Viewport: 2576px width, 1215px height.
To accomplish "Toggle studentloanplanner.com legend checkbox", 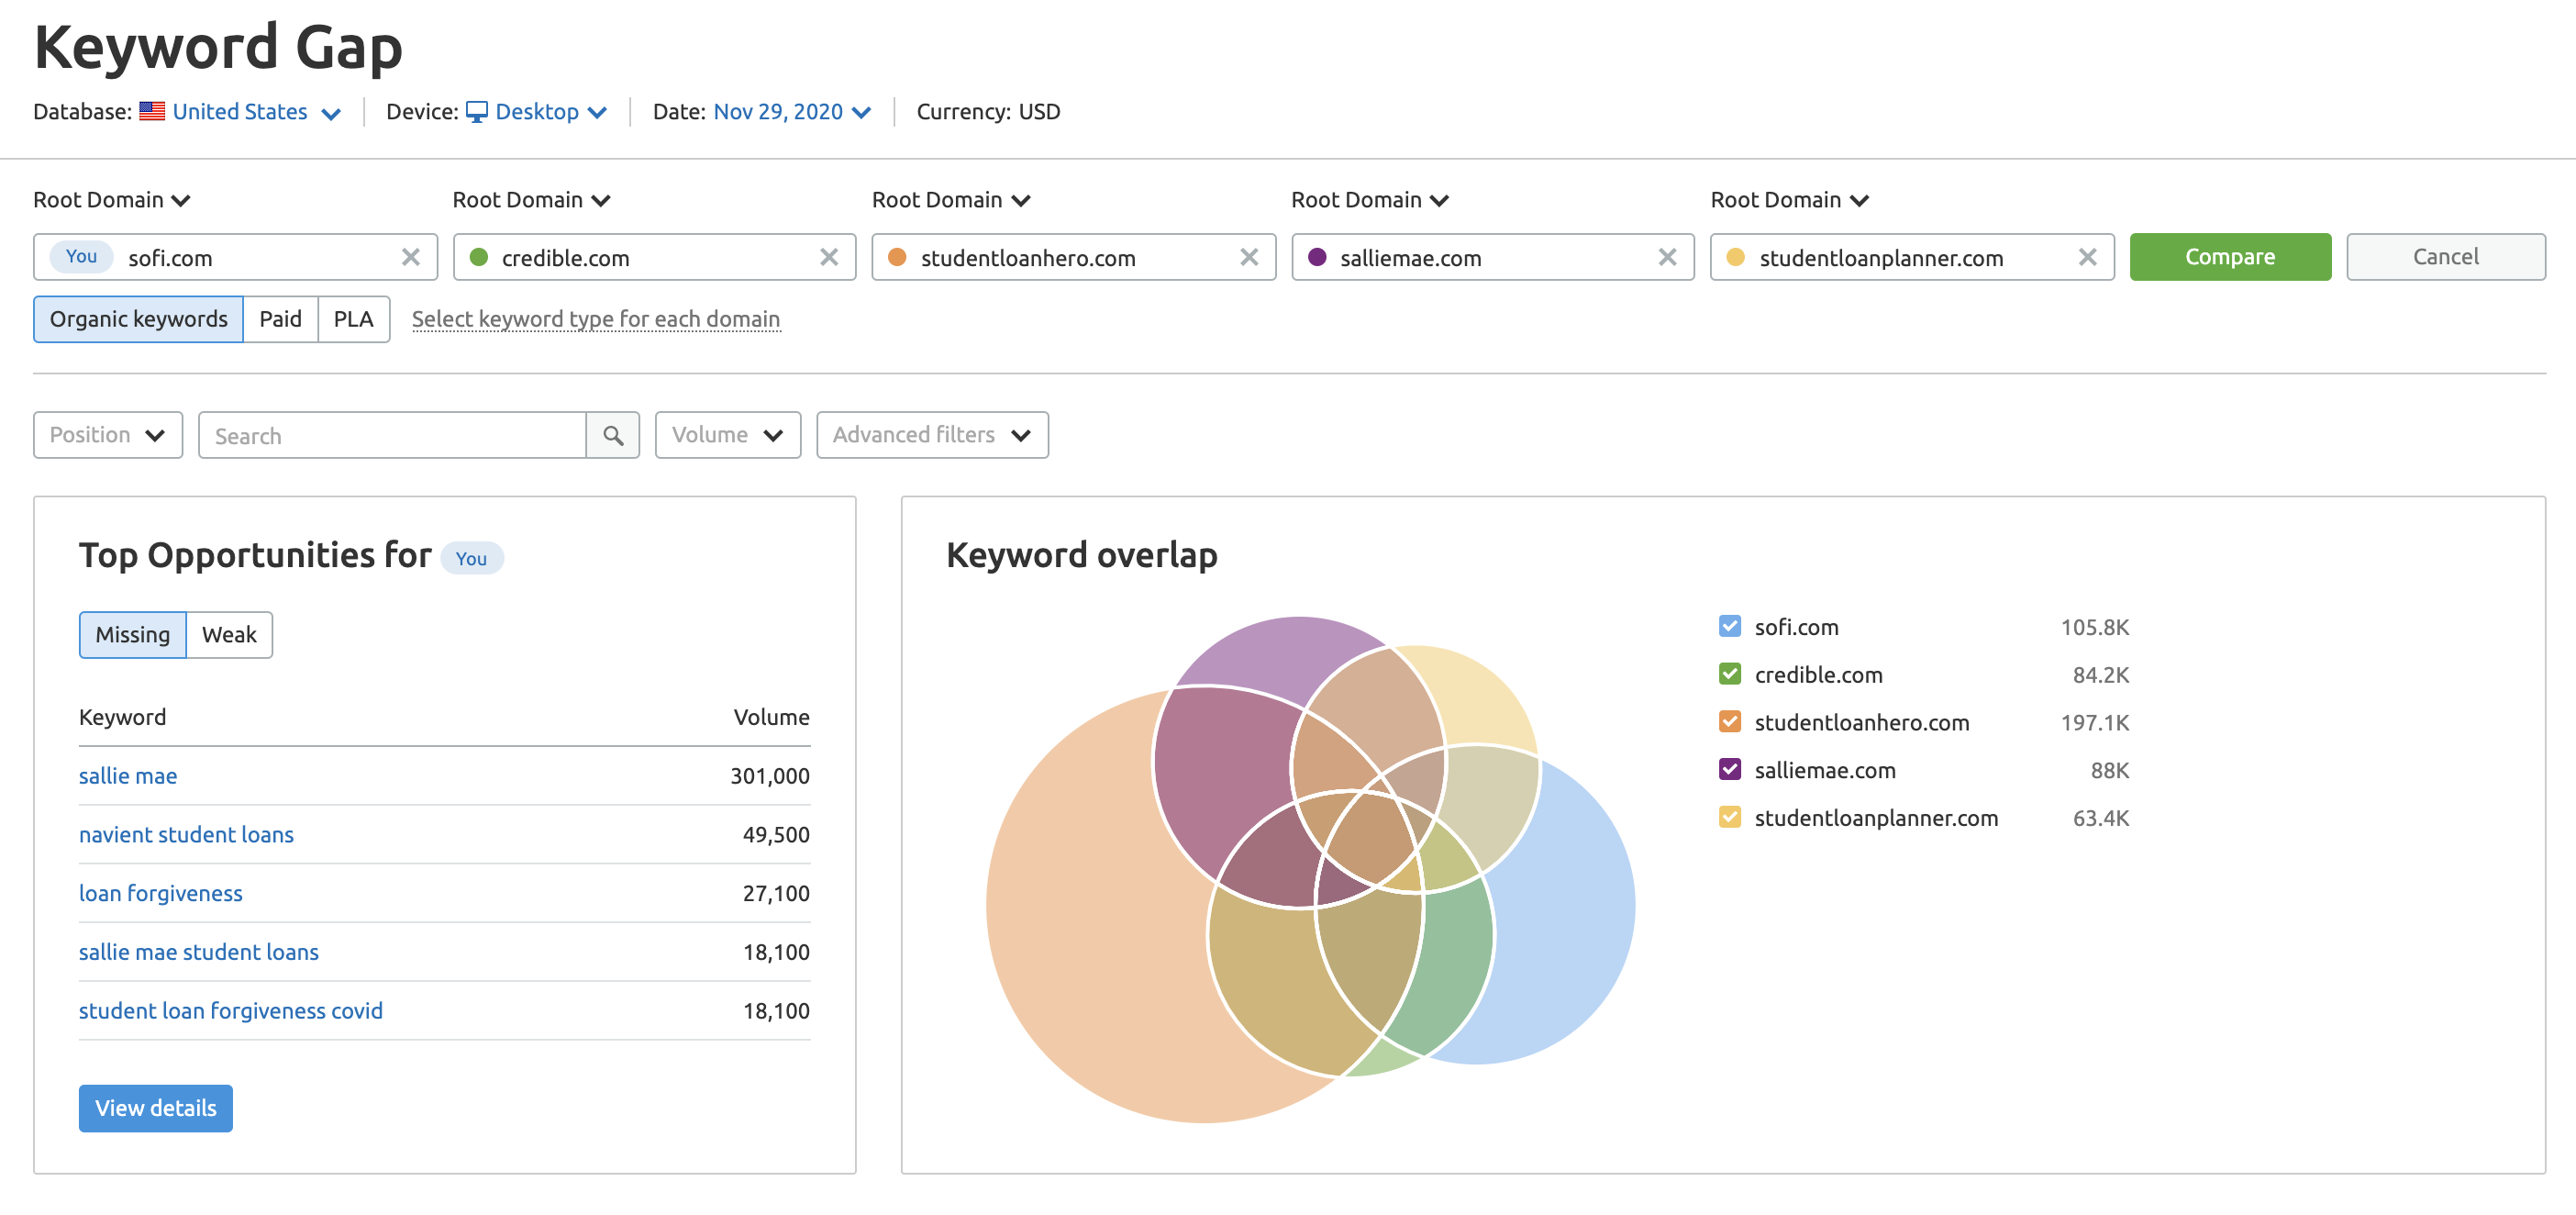I will [x=1730, y=817].
